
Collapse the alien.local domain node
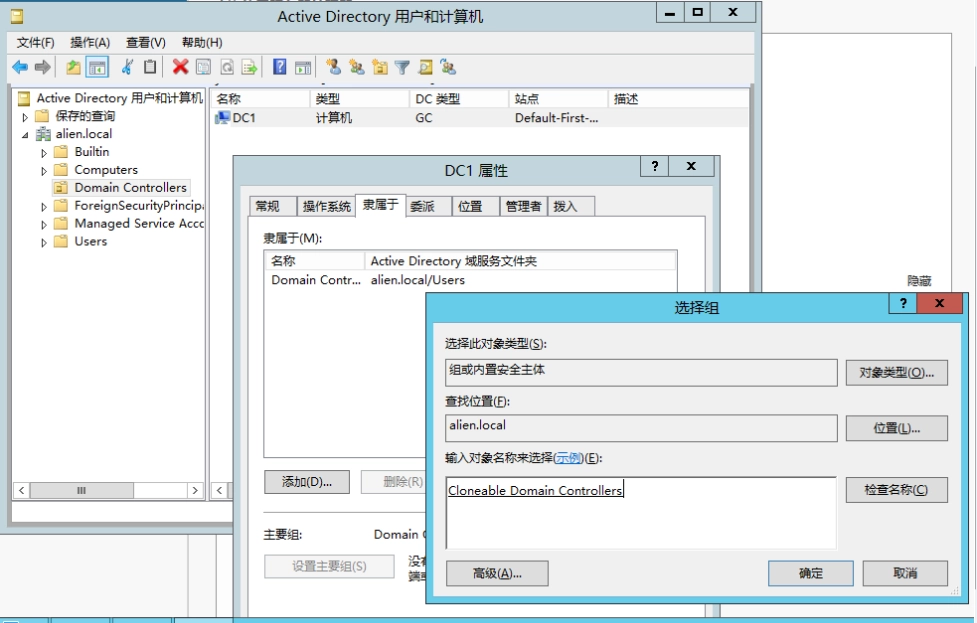point(26,135)
